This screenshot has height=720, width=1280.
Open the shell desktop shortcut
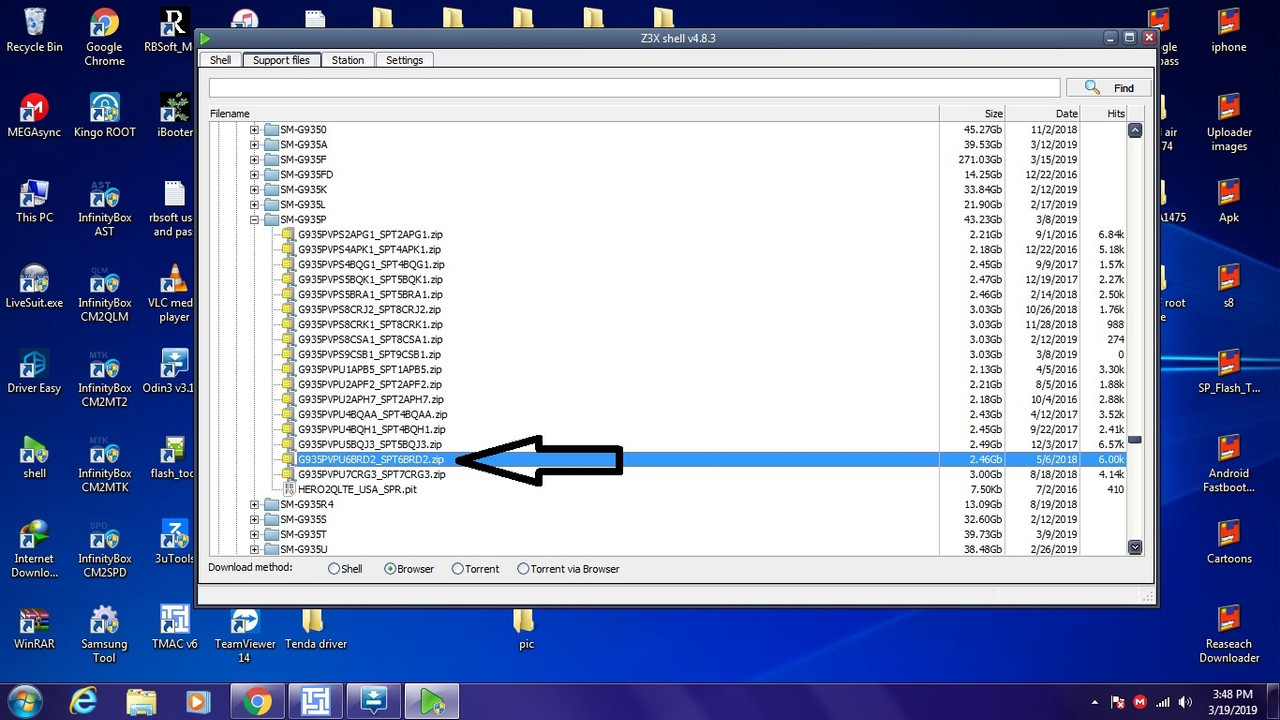pyautogui.click(x=34, y=457)
